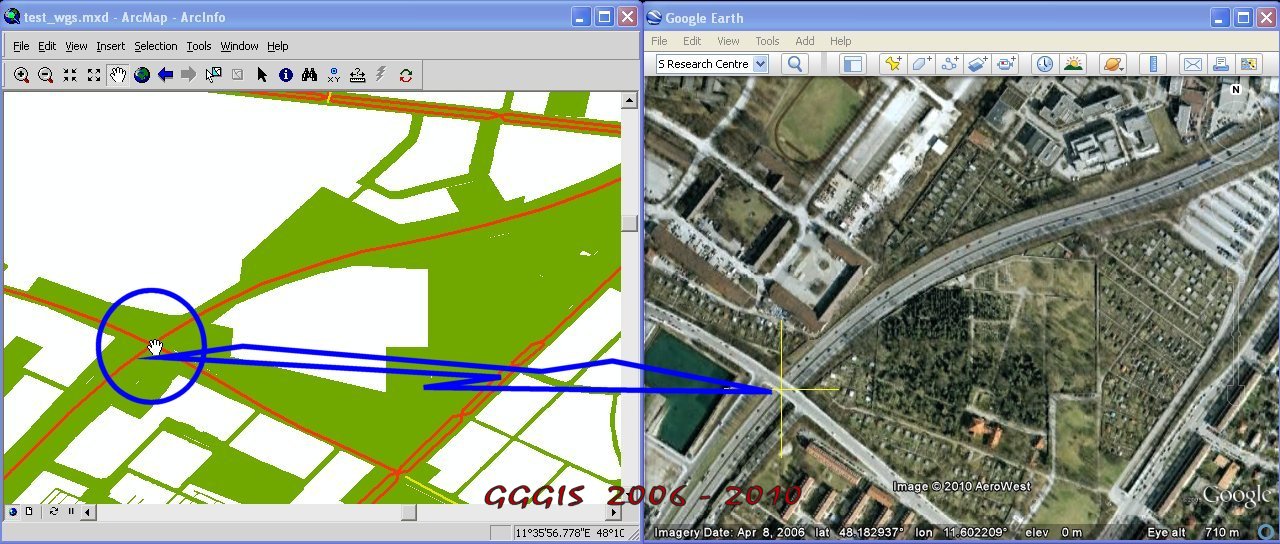Open Google Earth Help menu
1280x544 pixels.
[841, 41]
